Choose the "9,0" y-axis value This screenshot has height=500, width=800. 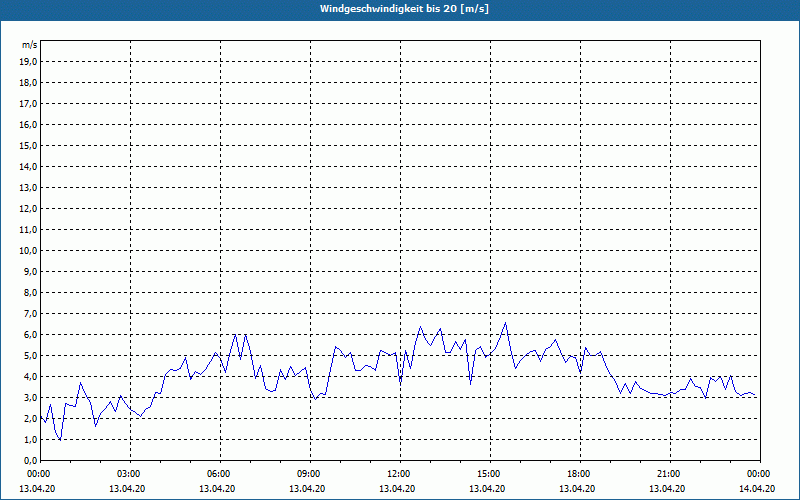[x=30, y=271]
